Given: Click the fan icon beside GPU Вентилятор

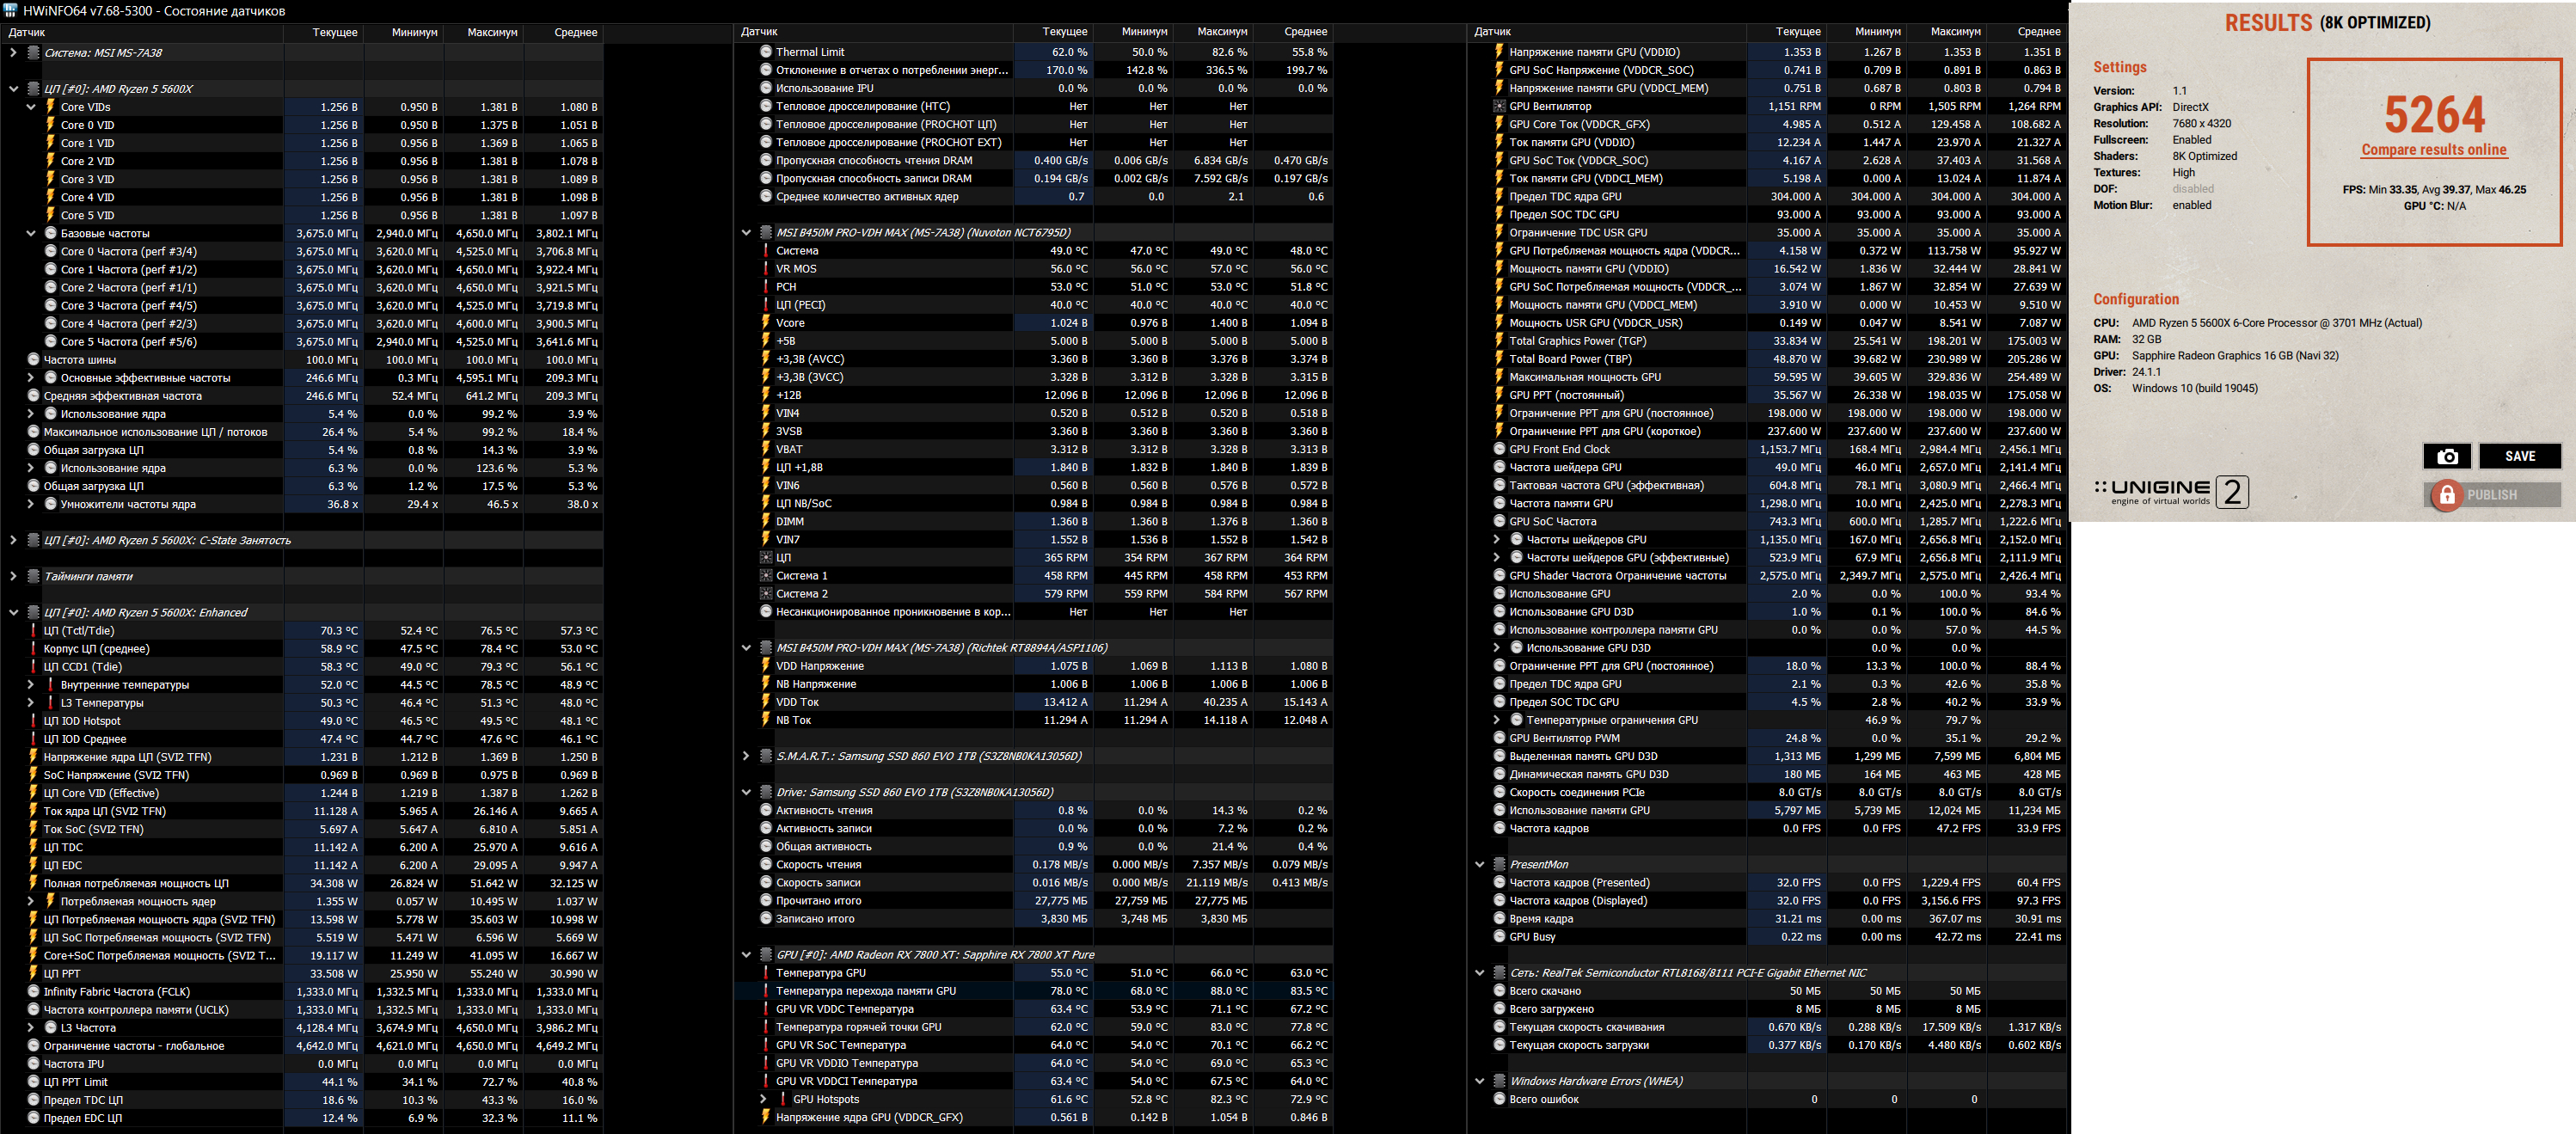Looking at the screenshot, I should click(x=1499, y=106).
